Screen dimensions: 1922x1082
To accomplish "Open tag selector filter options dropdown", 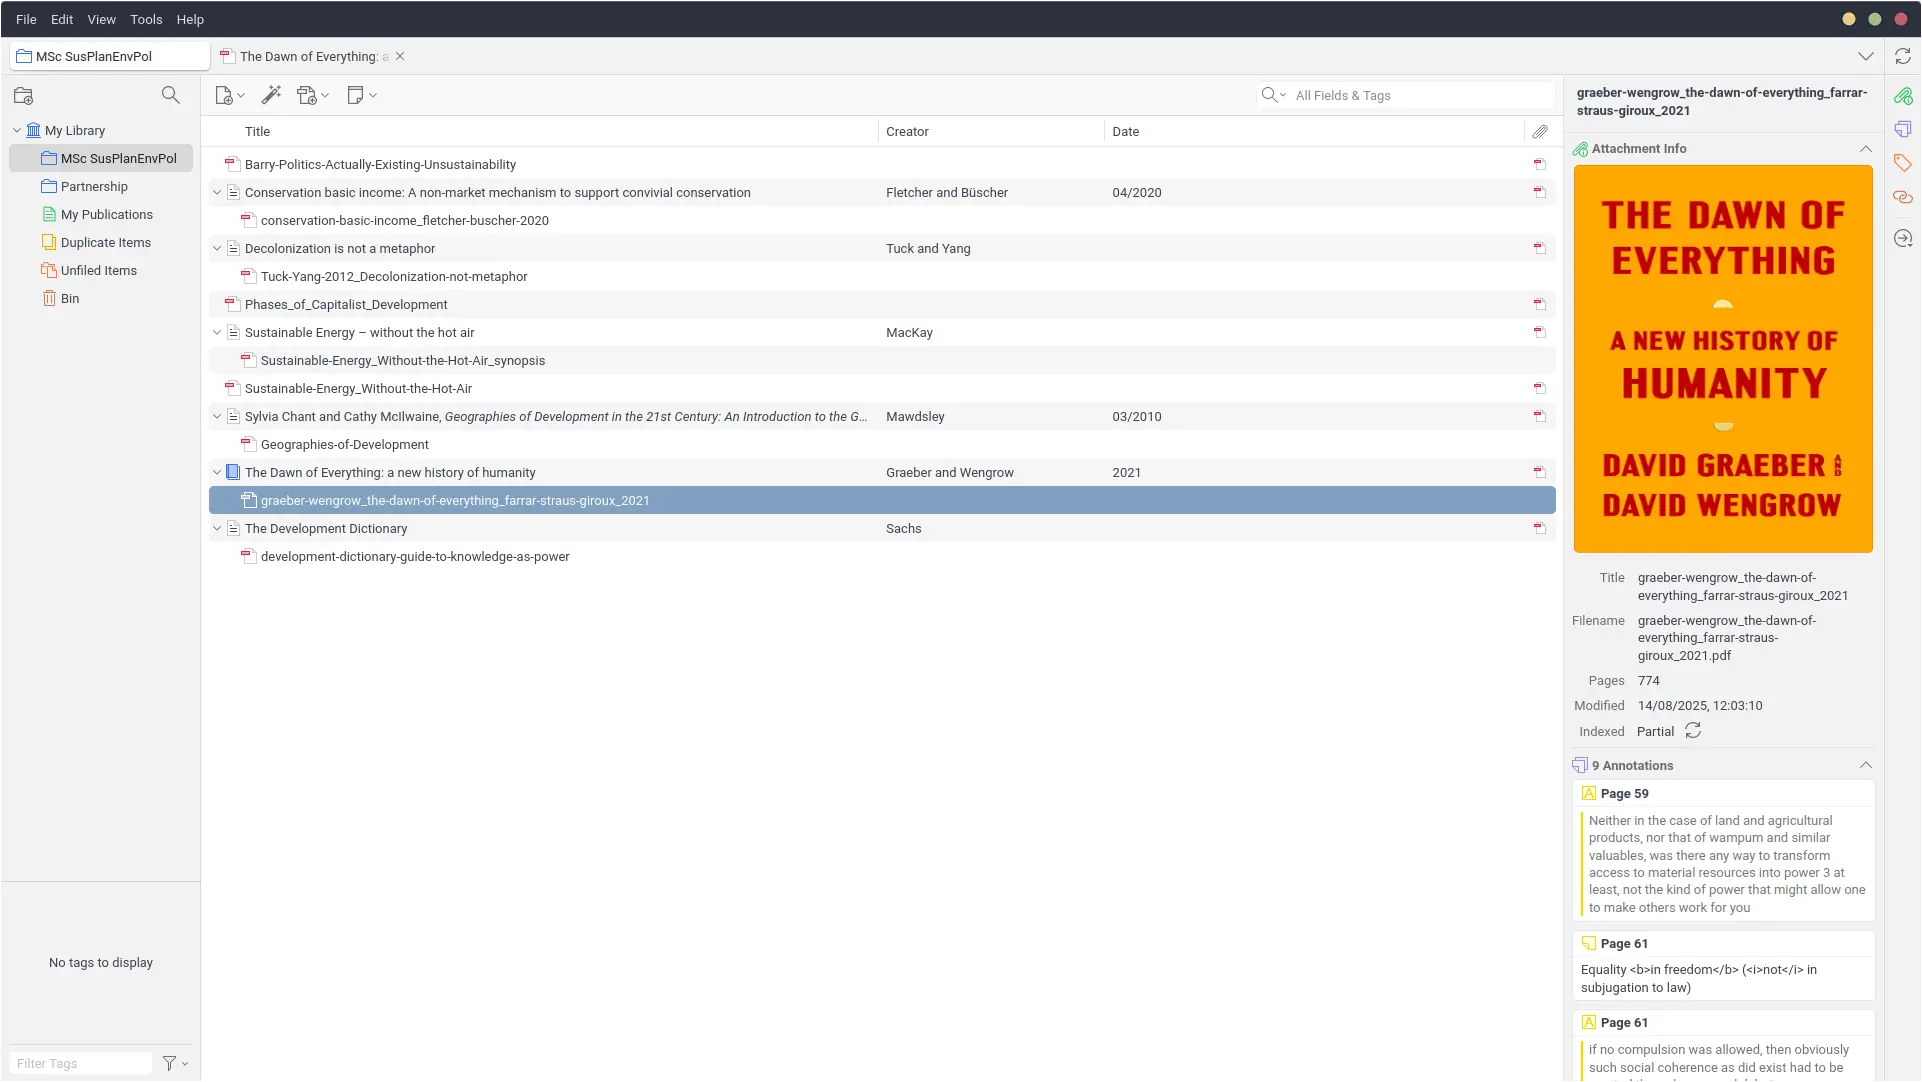I will point(176,1063).
